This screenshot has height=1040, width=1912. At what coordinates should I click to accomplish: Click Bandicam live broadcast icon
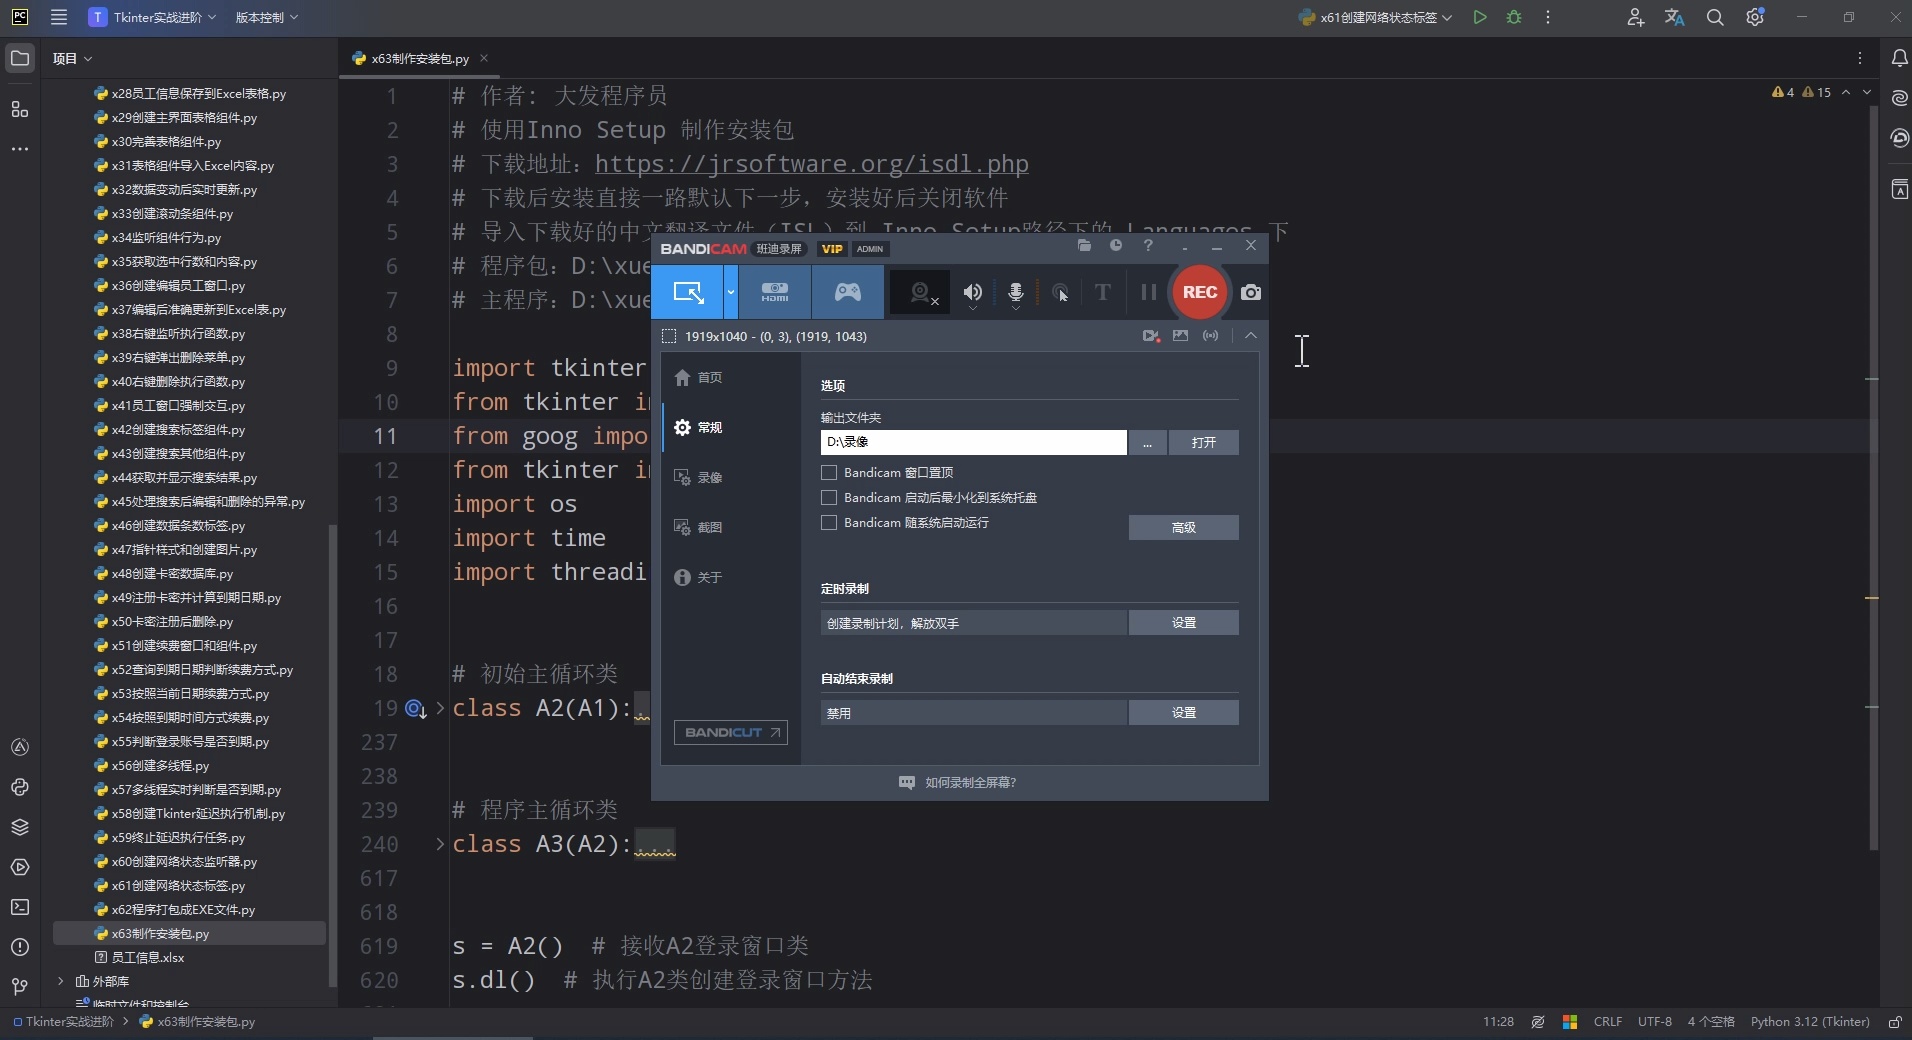pyautogui.click(x=1211, y=336)
